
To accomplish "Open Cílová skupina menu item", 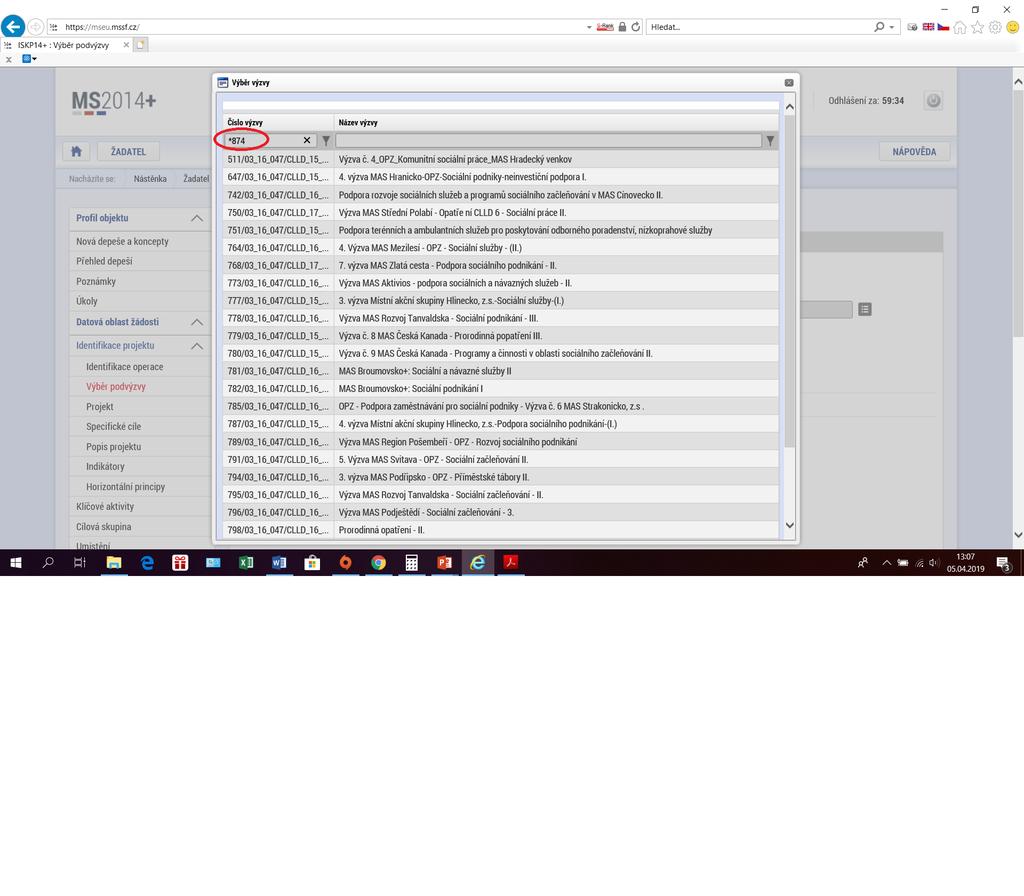I will pyautogui.click(x=103, y=527).
